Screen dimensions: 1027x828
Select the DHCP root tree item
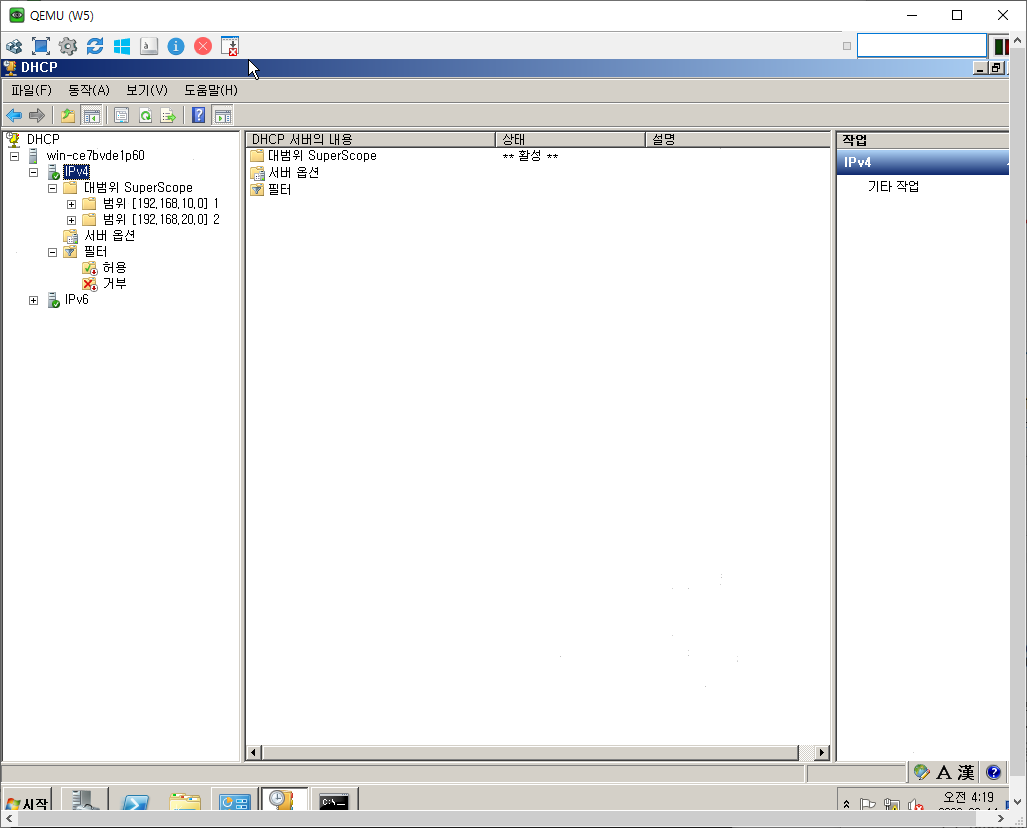pos(43,139)
